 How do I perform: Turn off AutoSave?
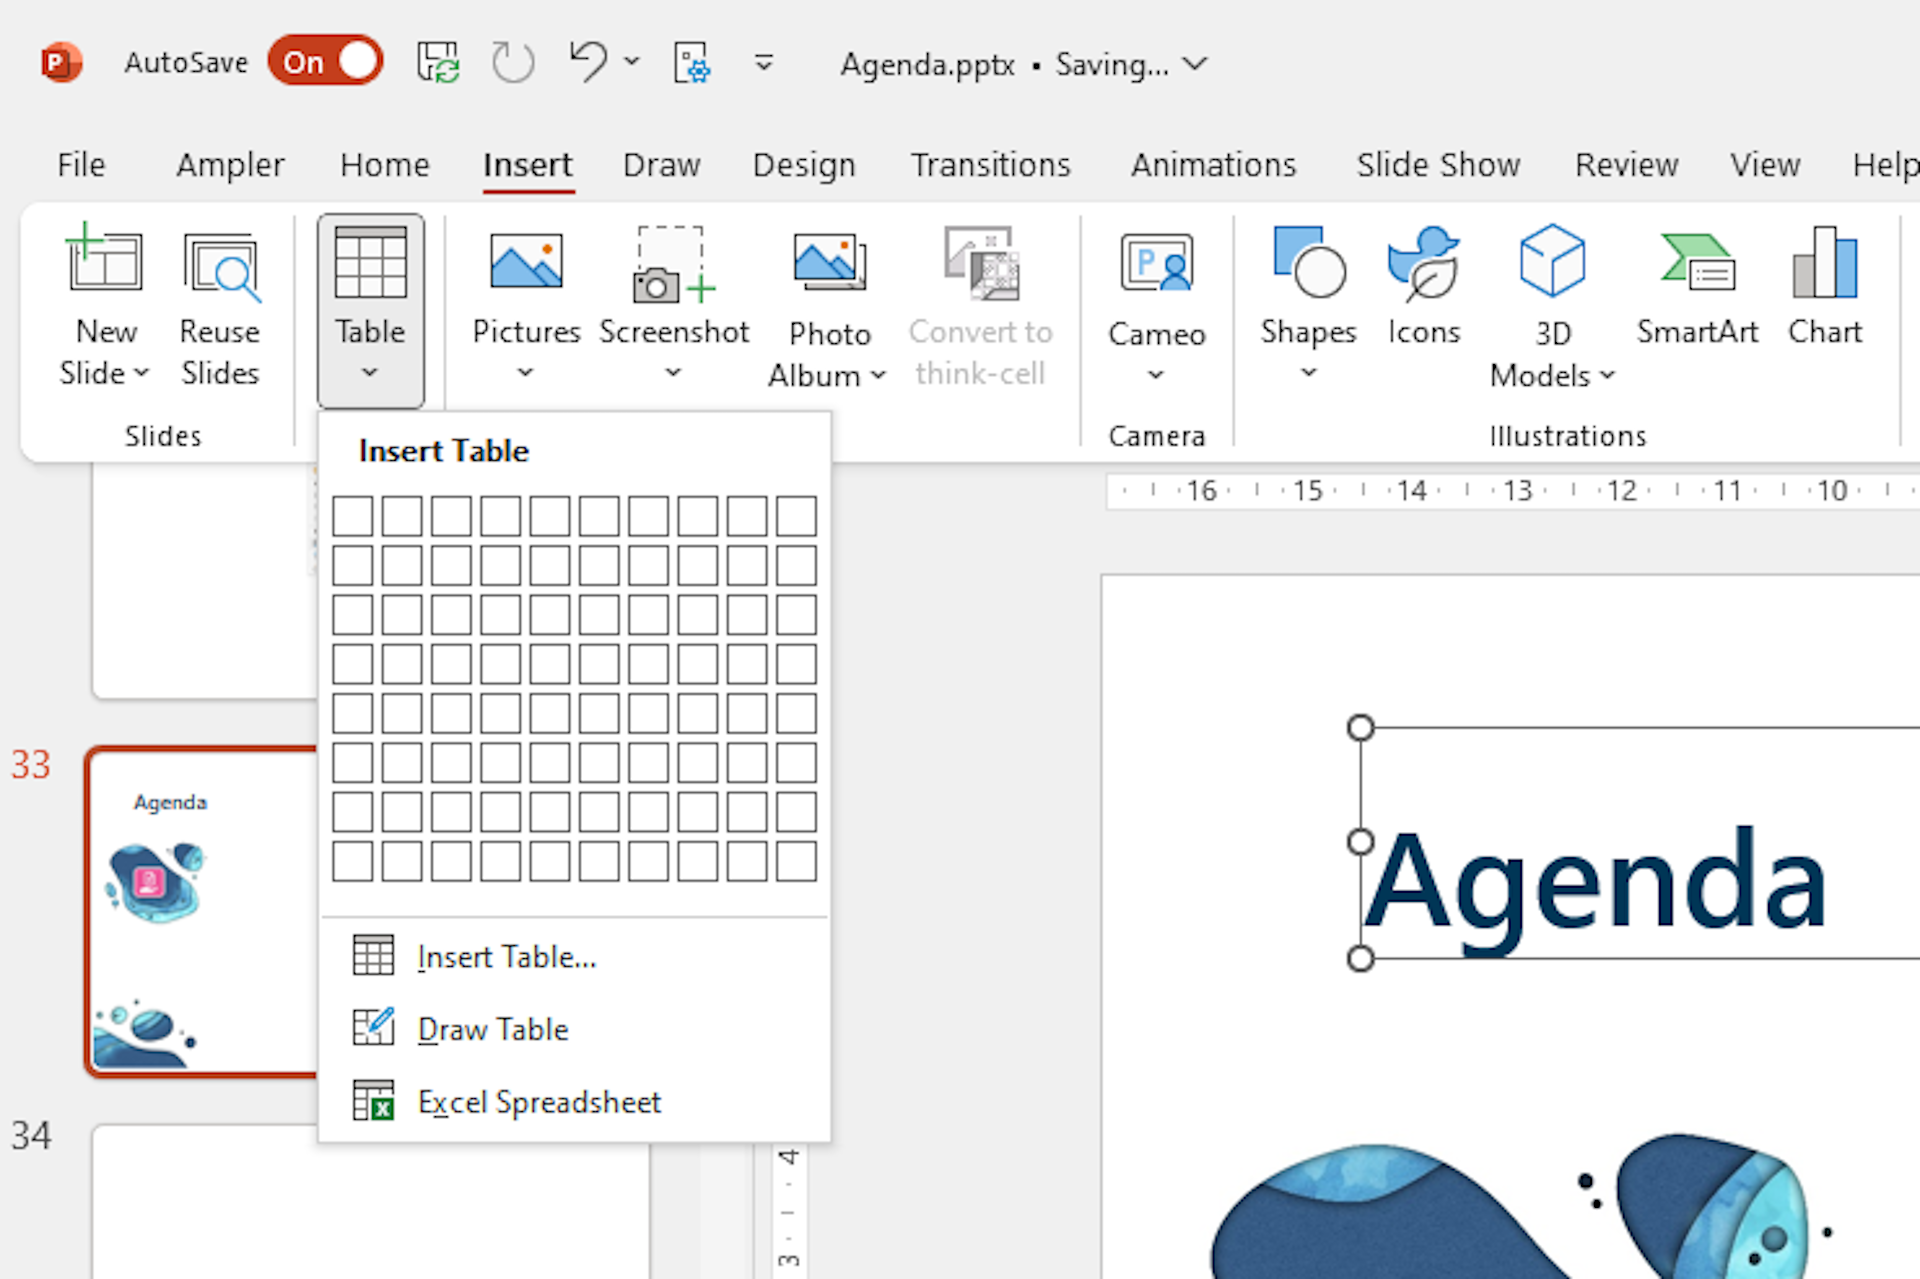click(x=325, y=61)
